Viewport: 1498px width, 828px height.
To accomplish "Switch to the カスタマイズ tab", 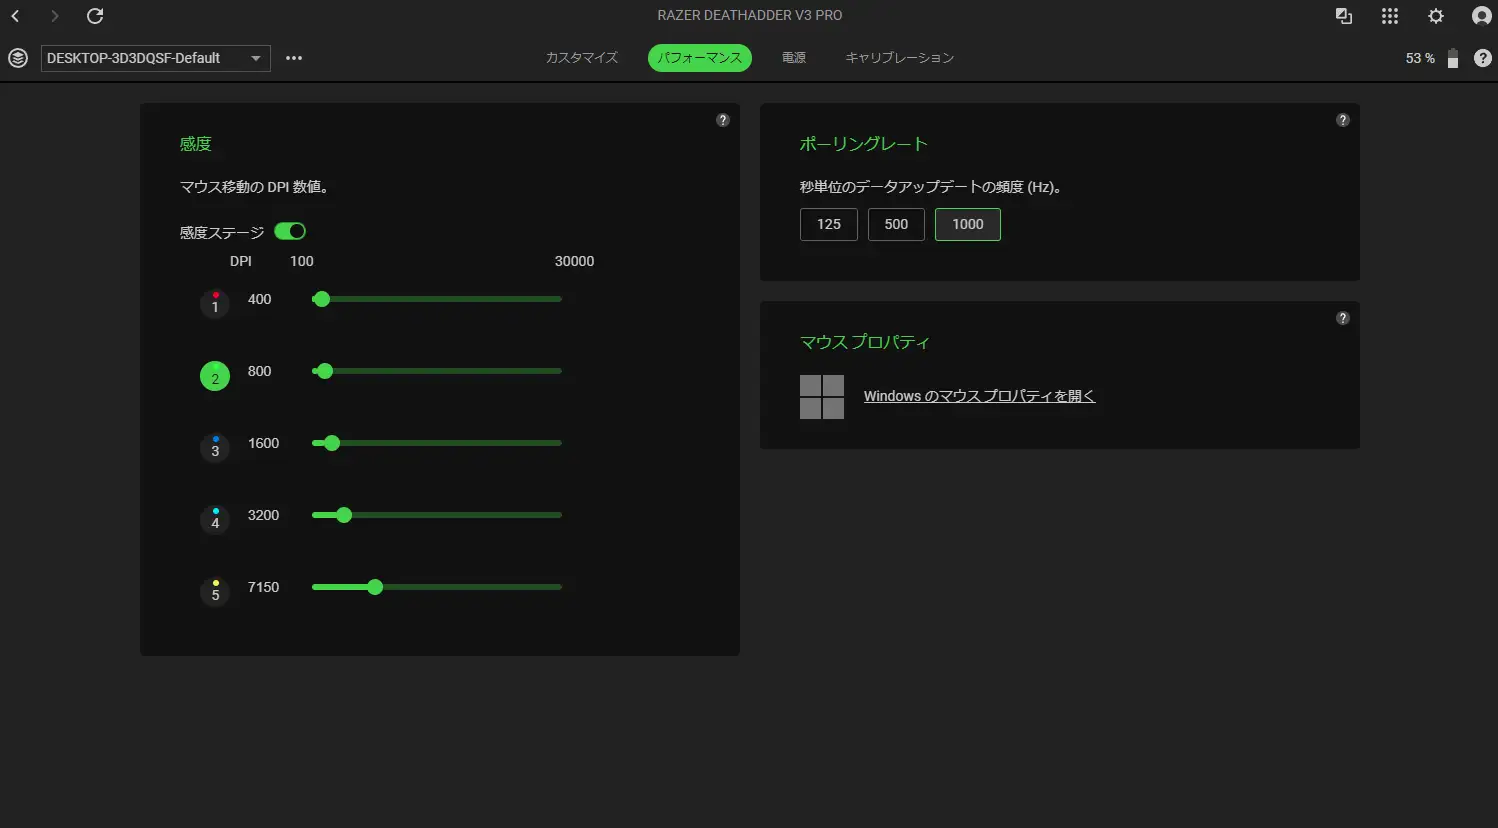I will pyautogui.click(x=582, y=58).
